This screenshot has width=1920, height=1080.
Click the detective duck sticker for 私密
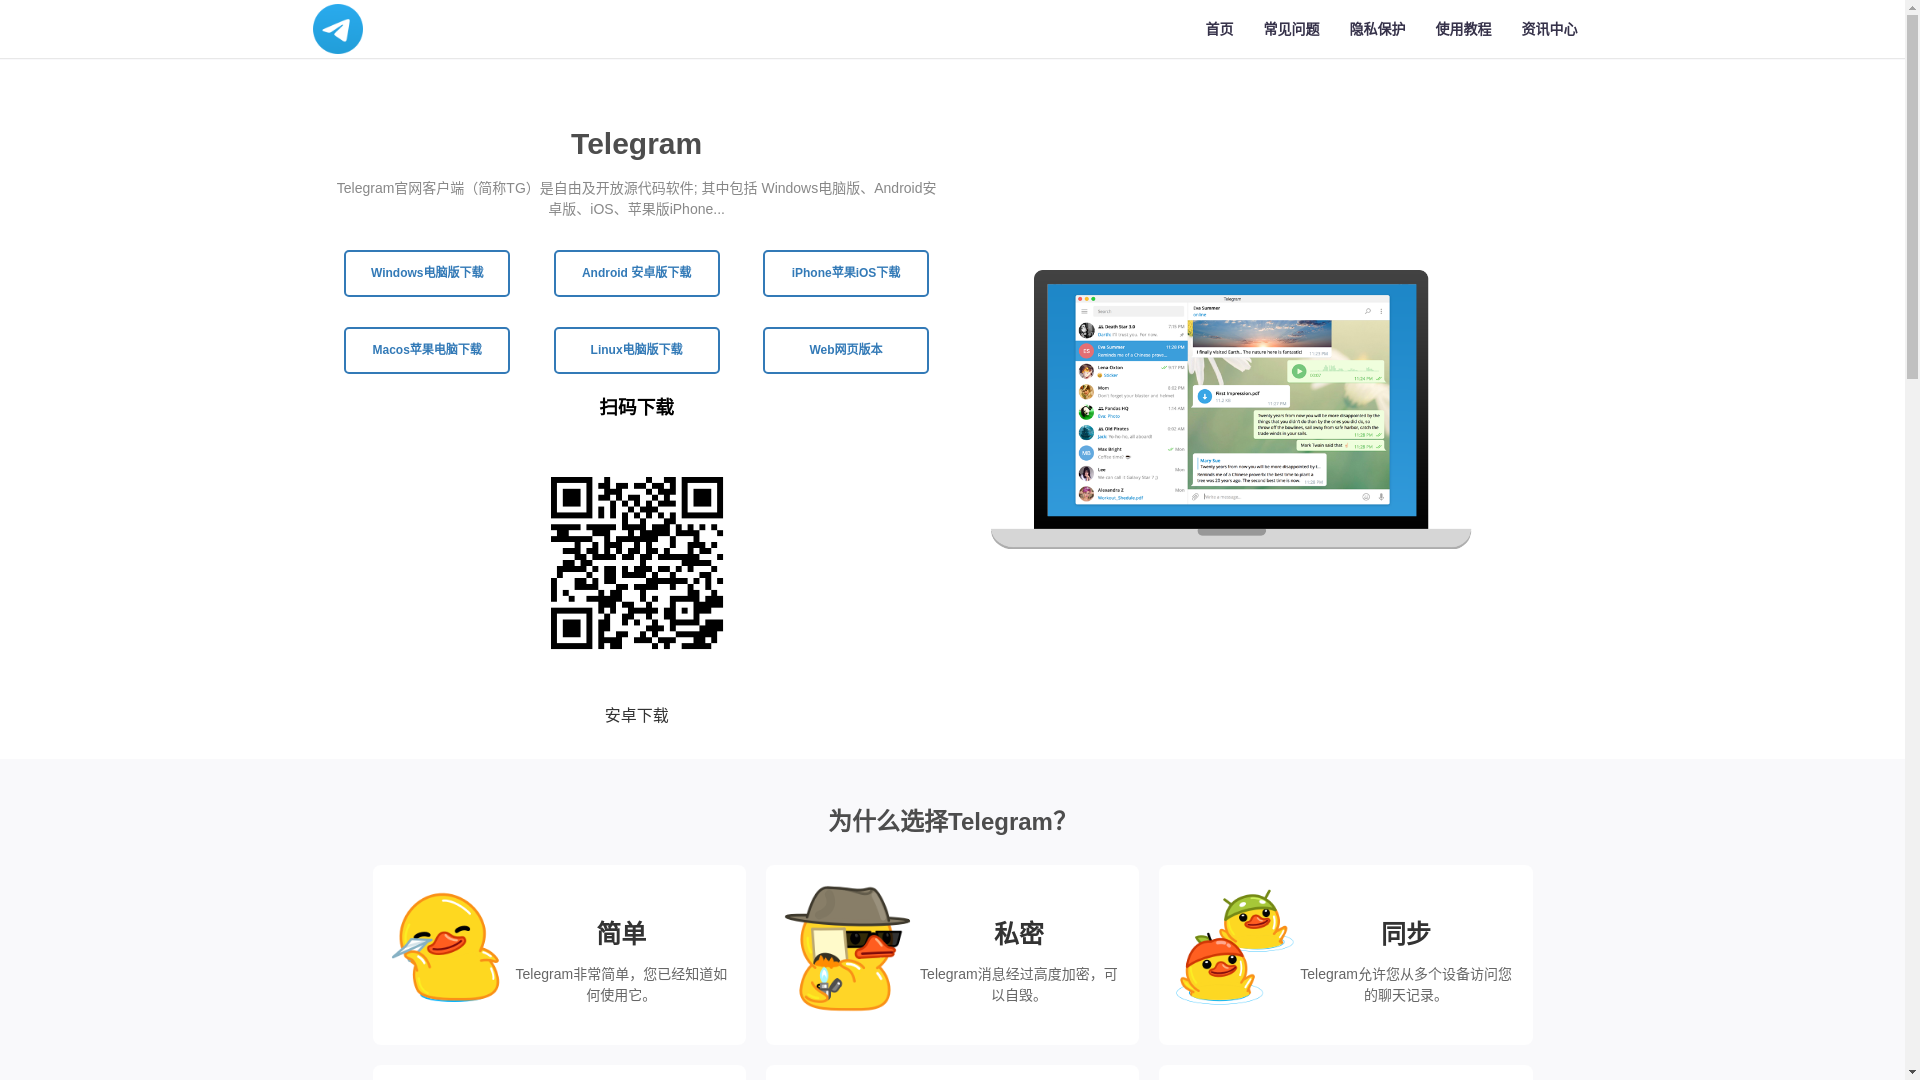(847, 948)
